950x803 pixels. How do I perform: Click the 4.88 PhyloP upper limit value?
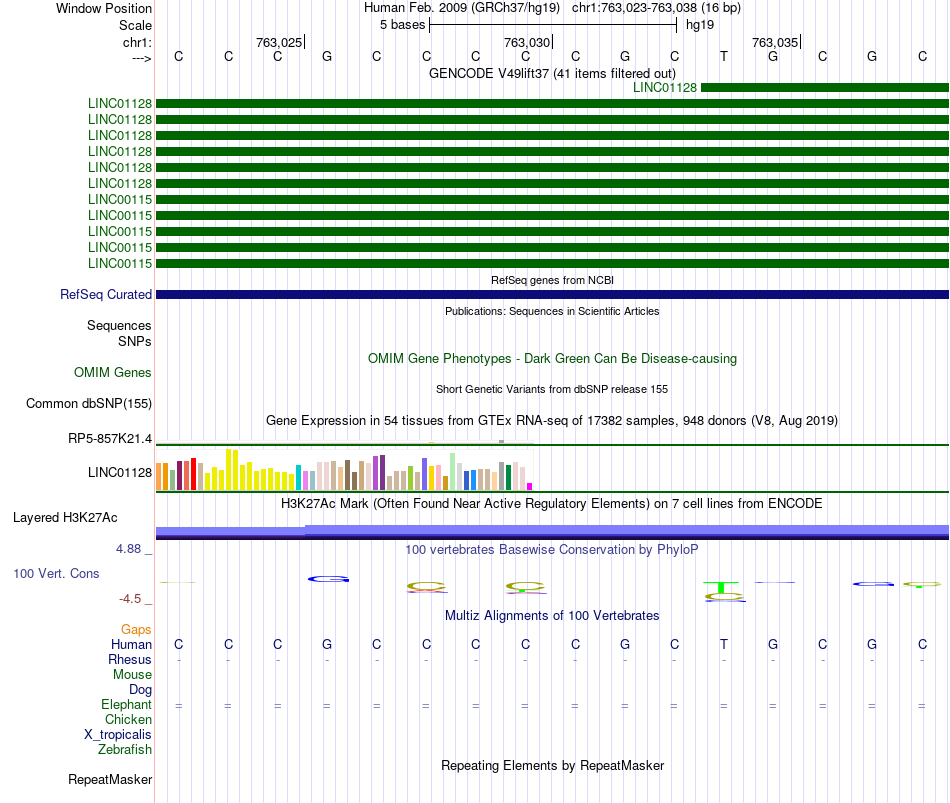tap(128, 548)
